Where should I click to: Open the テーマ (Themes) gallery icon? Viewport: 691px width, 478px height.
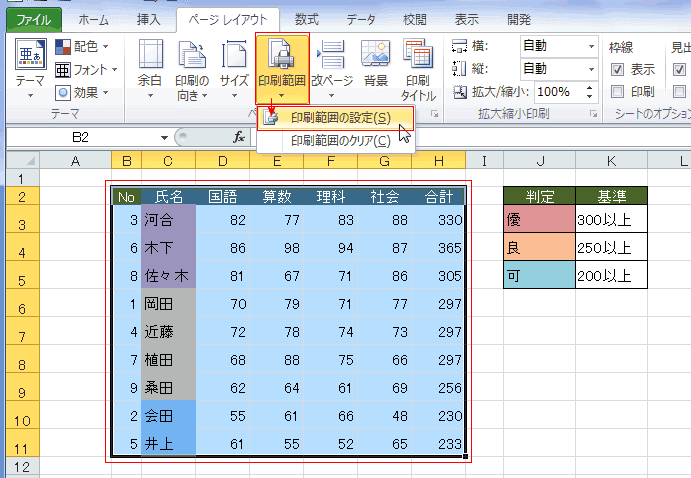30,54
